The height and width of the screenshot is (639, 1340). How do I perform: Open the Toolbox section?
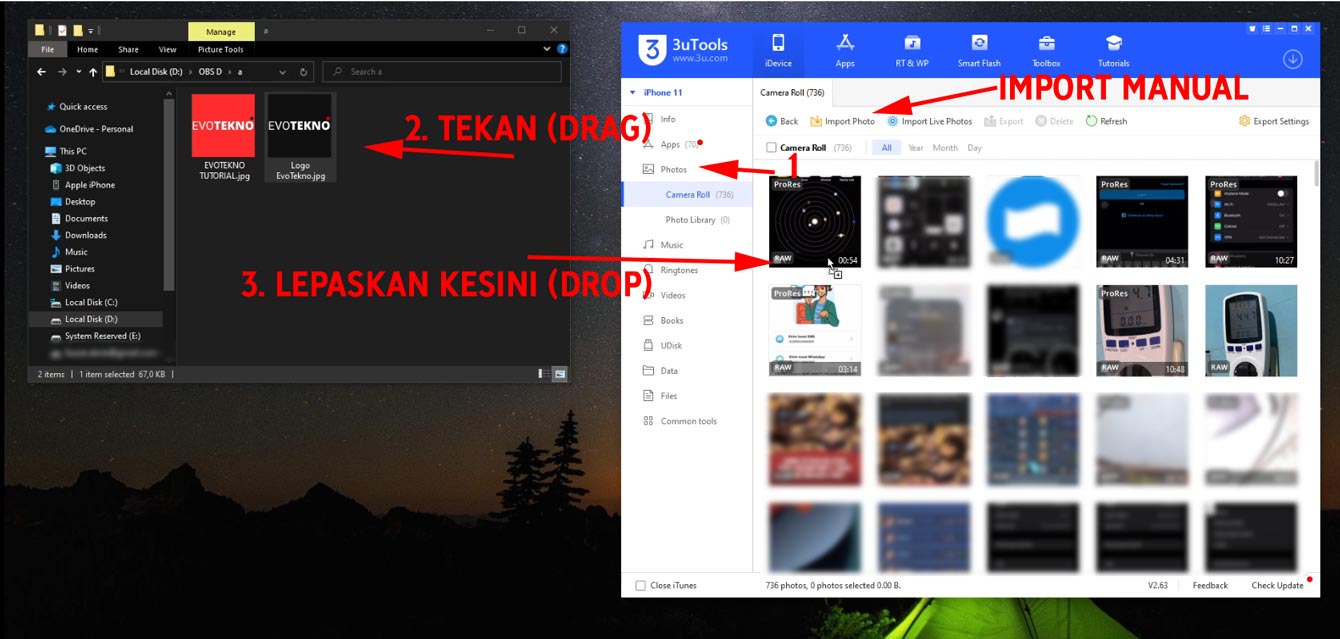point(1046,50)
